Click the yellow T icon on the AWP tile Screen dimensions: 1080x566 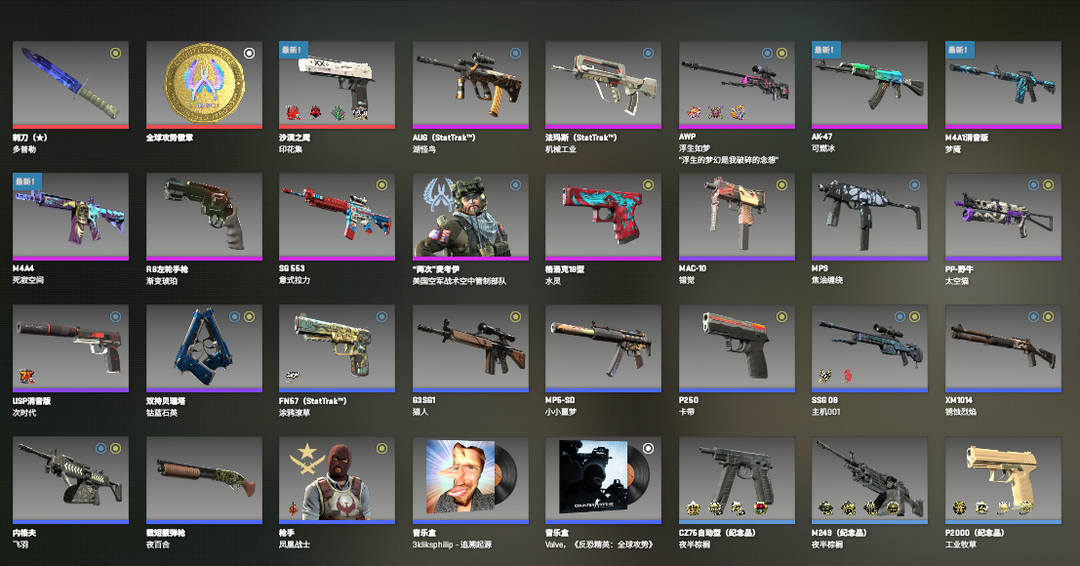coord(782,53)
